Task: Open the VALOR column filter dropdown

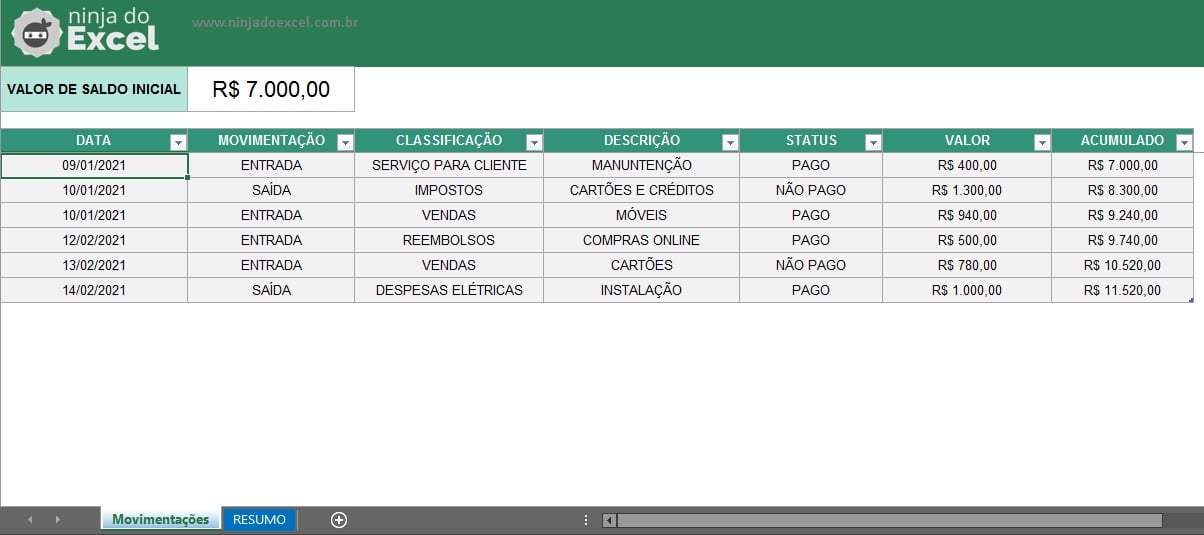Action: [1042, 142]
